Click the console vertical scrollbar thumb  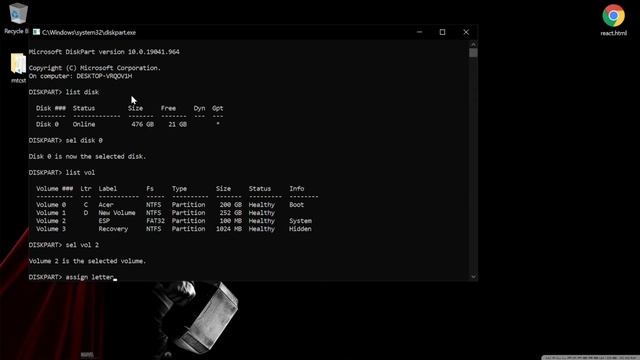coord(473,53)
